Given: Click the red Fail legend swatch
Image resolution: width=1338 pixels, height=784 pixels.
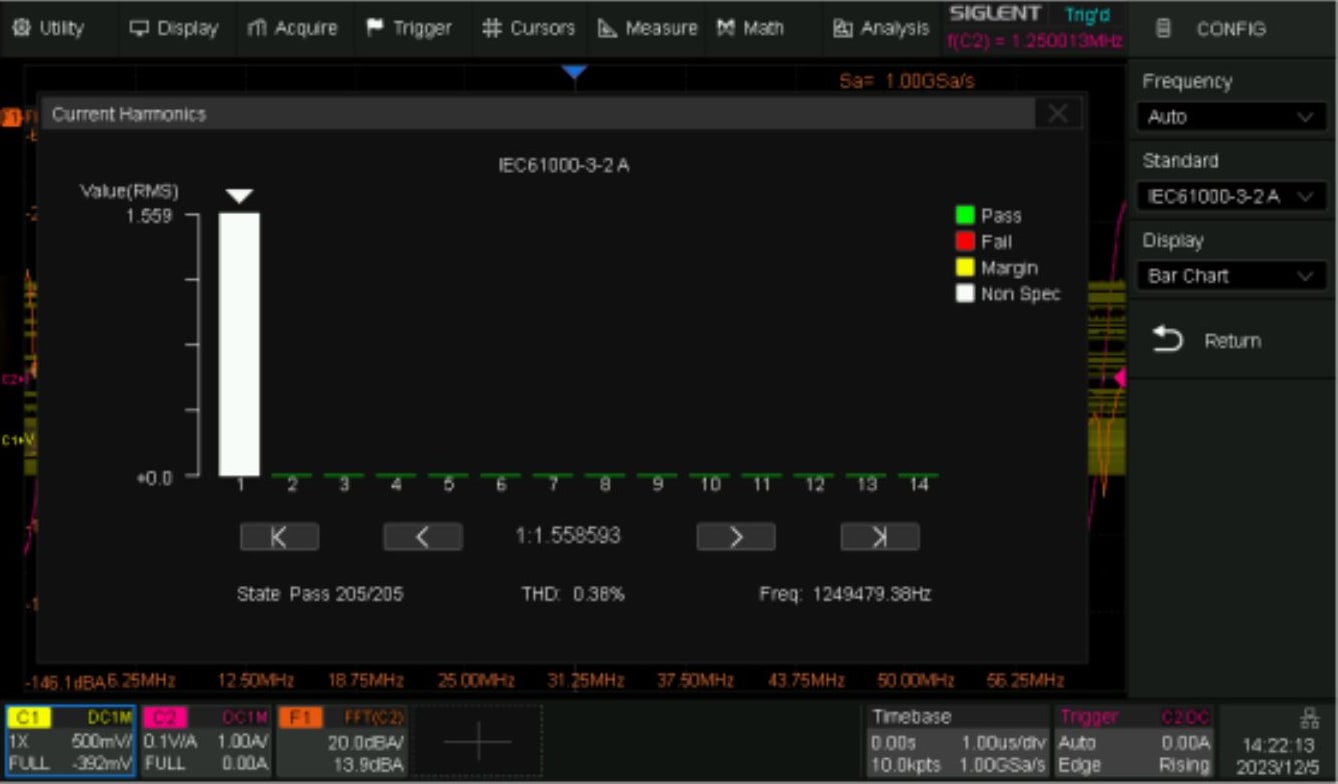Looking at the screenshot, I should (x=965, y=241).
